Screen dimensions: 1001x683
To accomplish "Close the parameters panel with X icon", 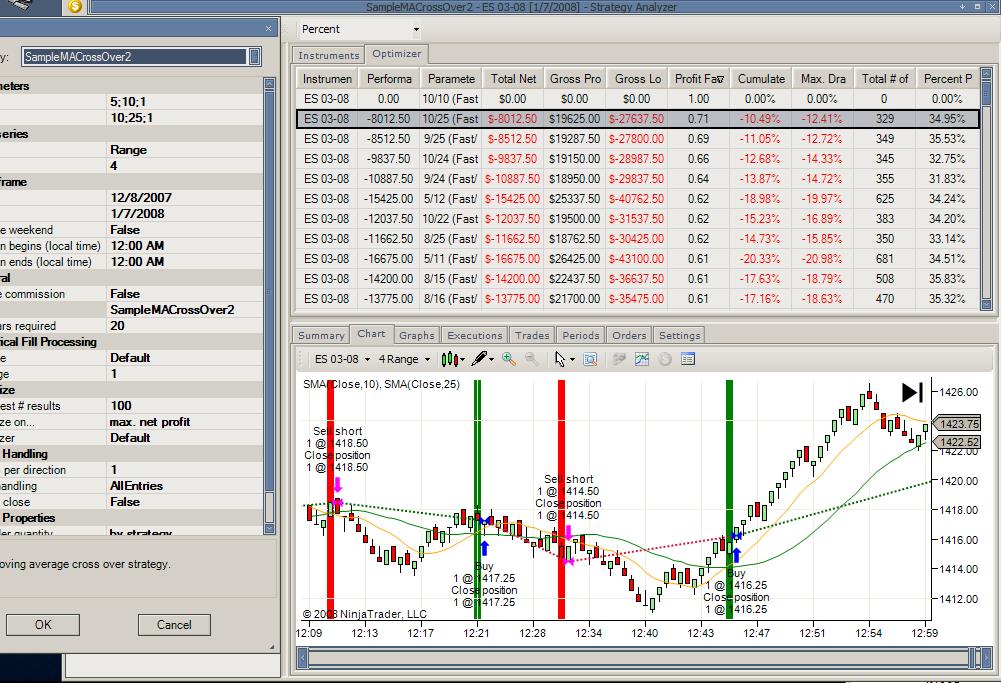I will 268,28.
